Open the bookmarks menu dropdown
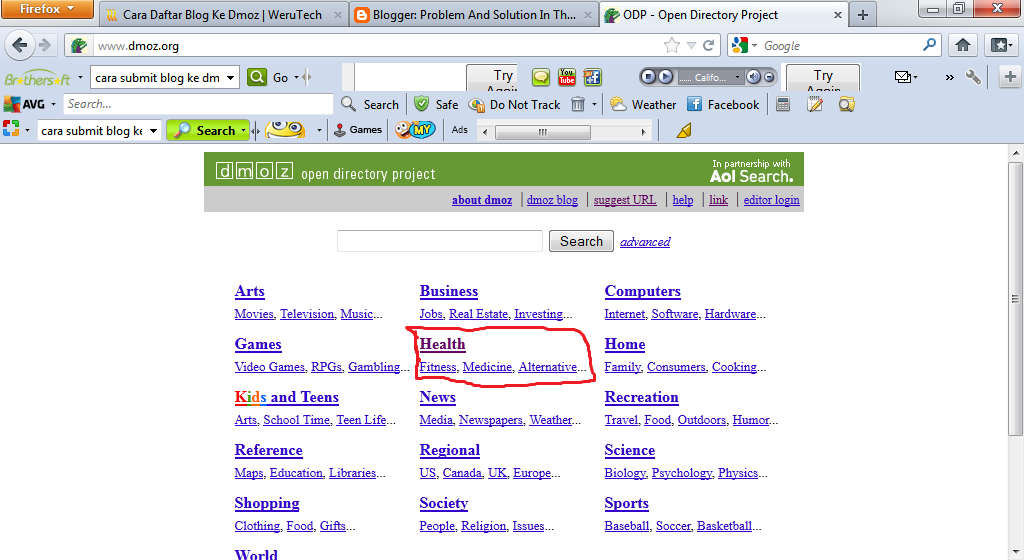The height and width of the screenshot is (560, 1024). pos(1002,45)
